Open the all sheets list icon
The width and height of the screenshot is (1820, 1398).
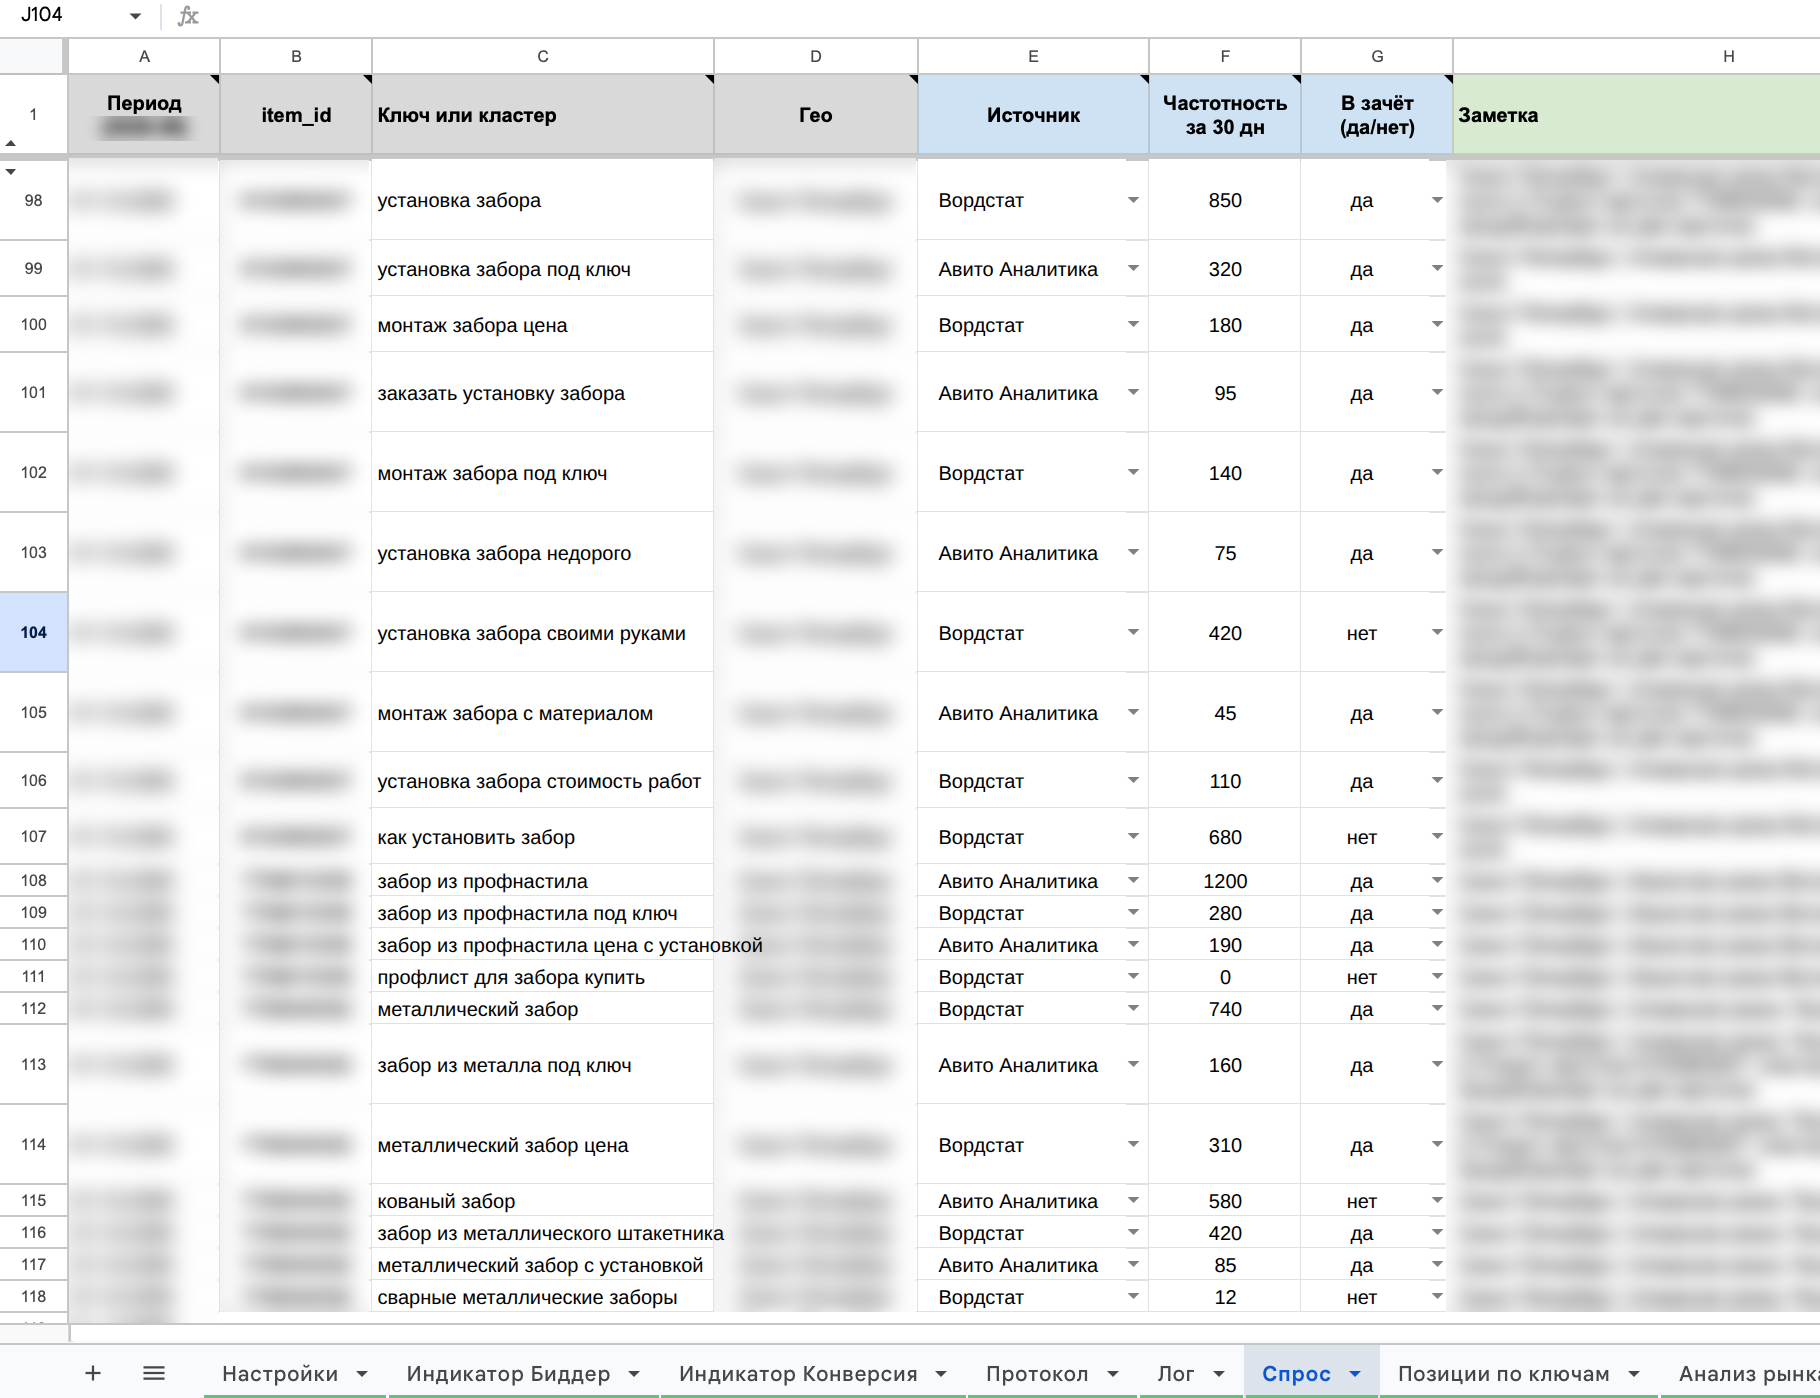tap(154, 1373)
